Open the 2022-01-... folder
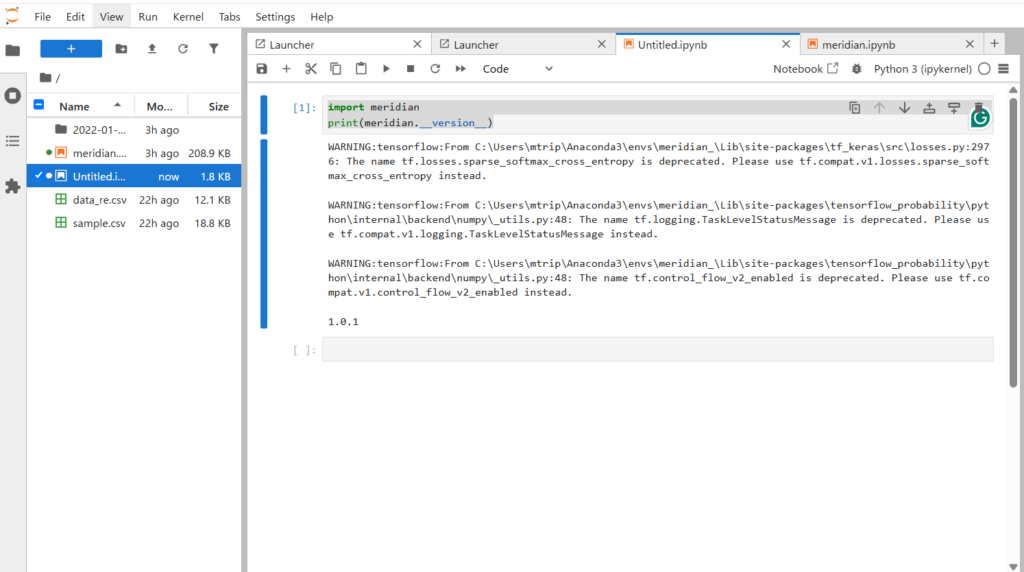1024x572 pixels. (134, 130)
